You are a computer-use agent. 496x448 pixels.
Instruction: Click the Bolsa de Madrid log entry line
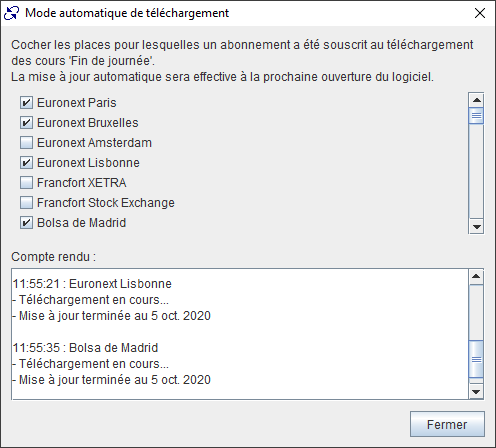(85, 348)
